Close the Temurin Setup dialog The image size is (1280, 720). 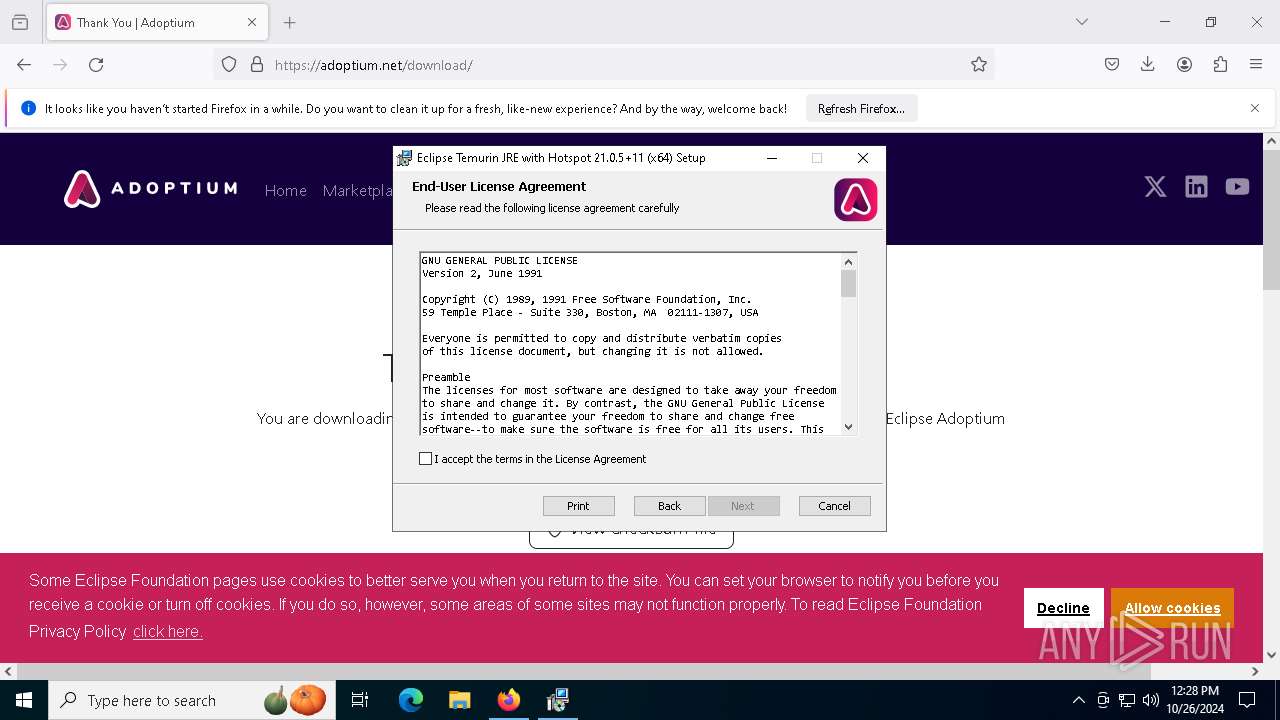pos(863,158)
